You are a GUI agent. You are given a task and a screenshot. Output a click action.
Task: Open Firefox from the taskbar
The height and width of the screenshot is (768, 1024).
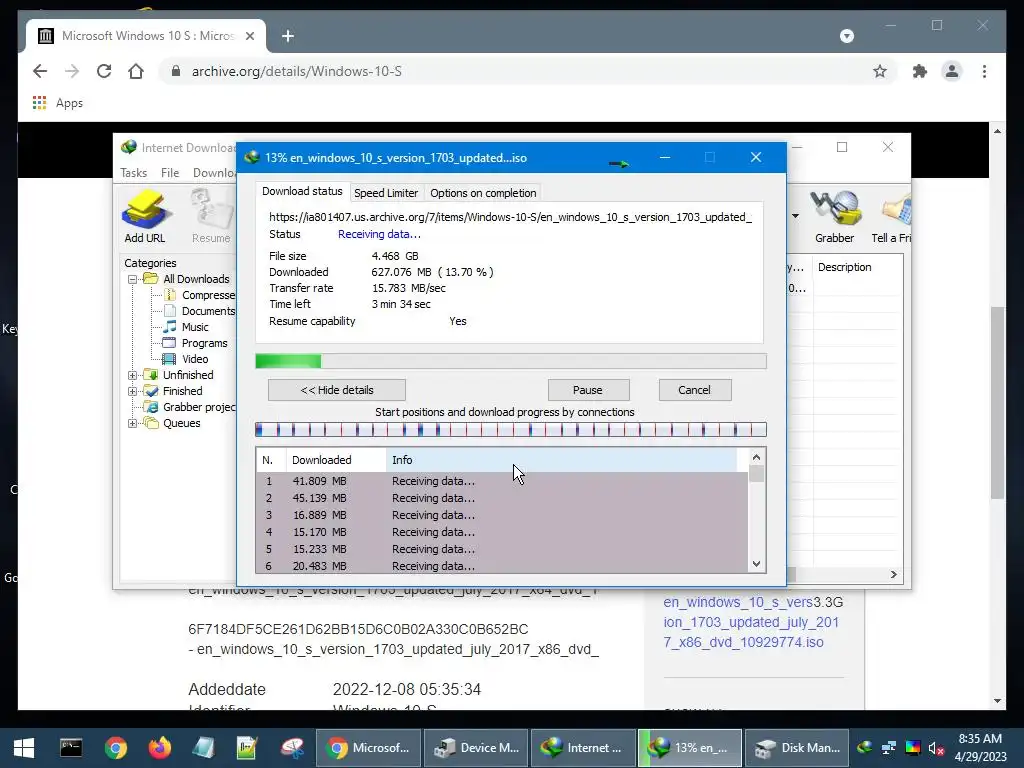pos(159,748)
